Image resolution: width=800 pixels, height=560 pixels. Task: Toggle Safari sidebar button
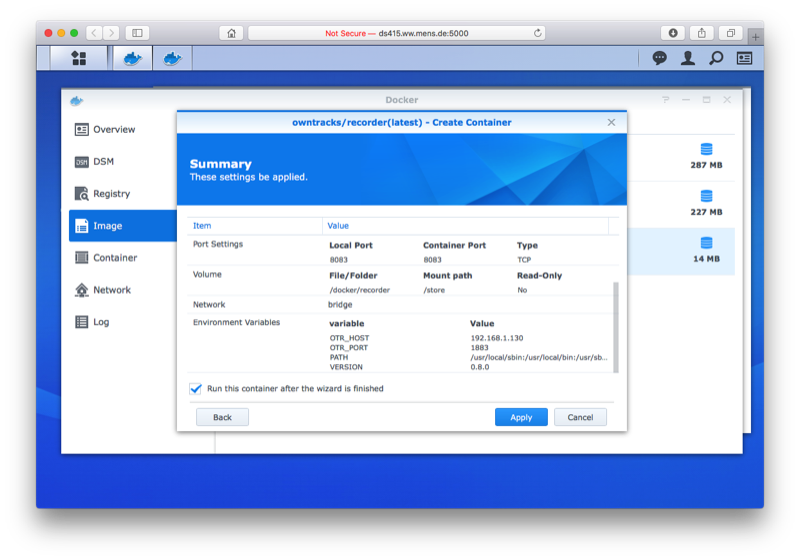[137, 33]
